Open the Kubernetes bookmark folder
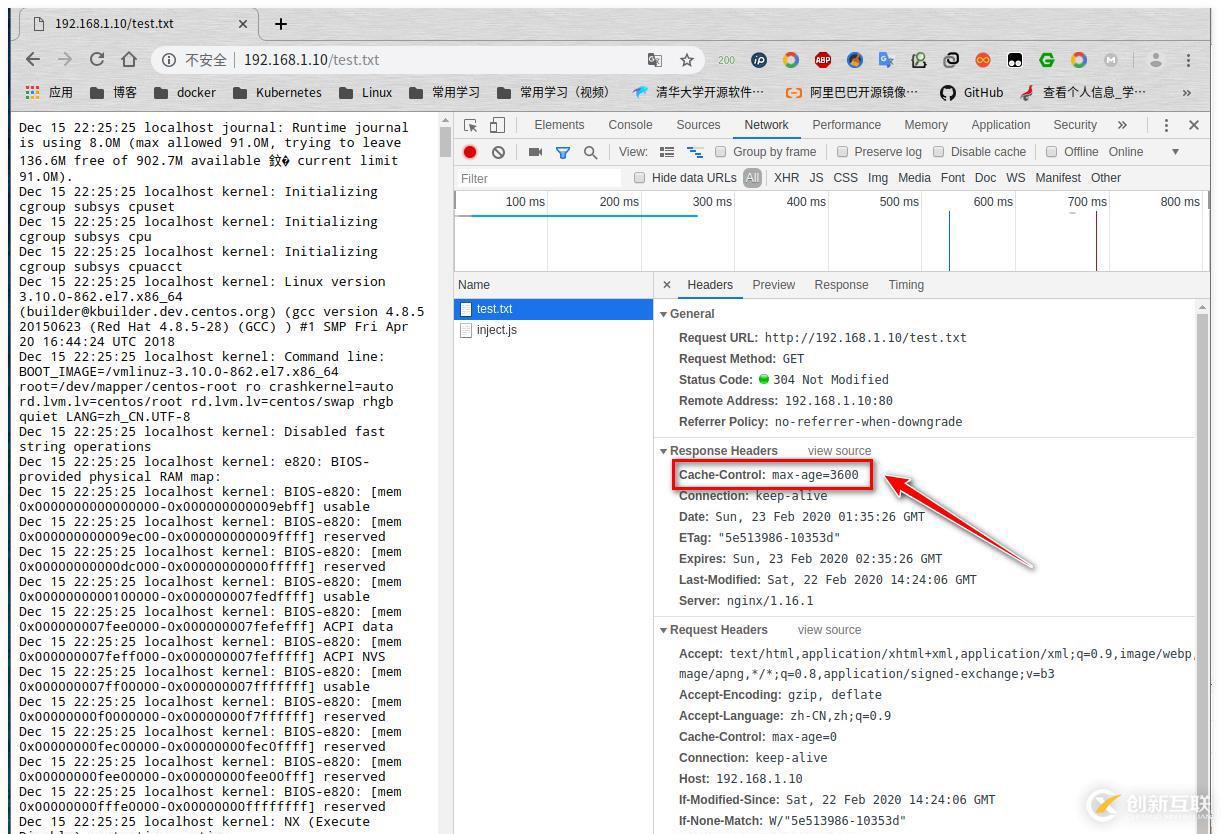1221x834 pixels. pyautogui.click(x=277, y=92)
